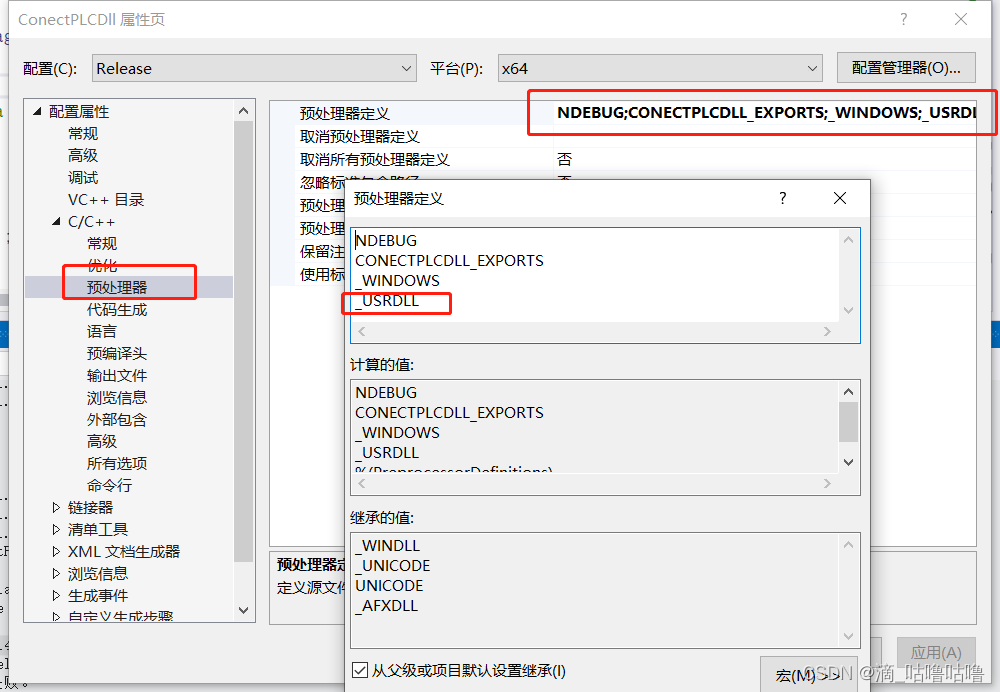Expand the 链接器 tree node
The image size is (1000, 692).
coord(56,508)
